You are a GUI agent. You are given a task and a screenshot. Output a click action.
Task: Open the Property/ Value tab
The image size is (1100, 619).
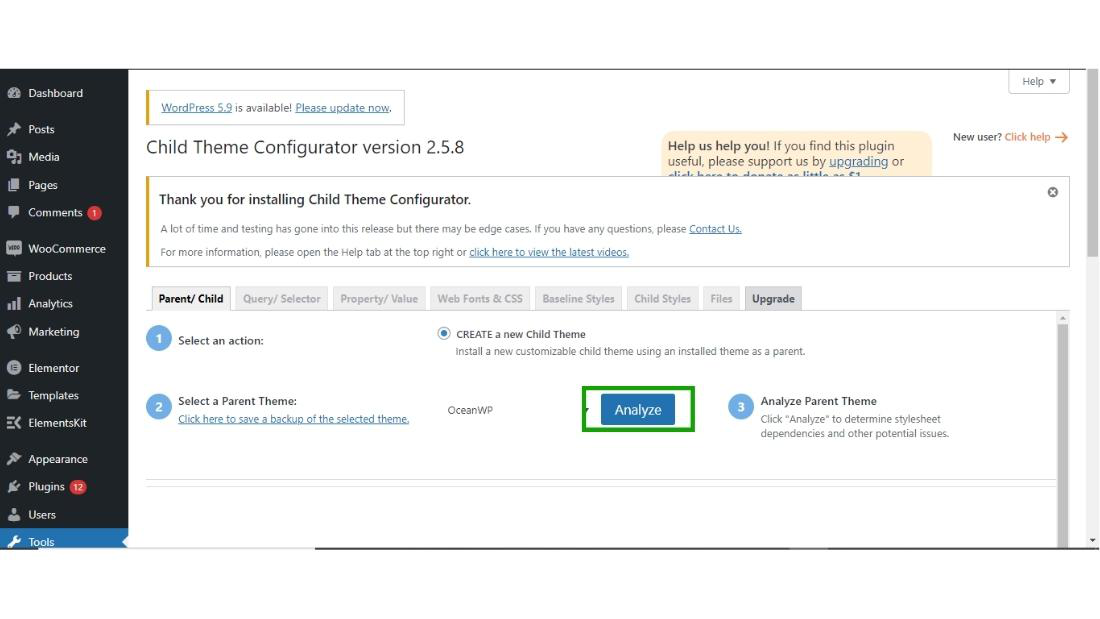(379, 298)
